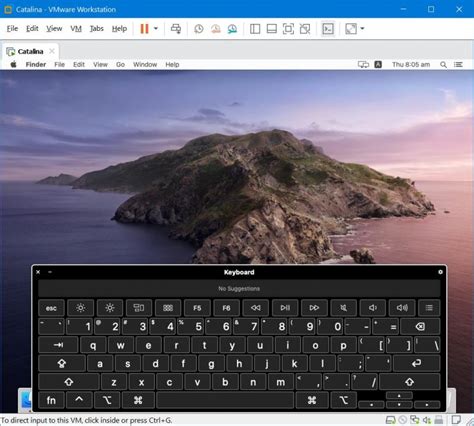474x426 pixels.
Task: Open the power options dropdown arrow
Action: coord(156,29)
